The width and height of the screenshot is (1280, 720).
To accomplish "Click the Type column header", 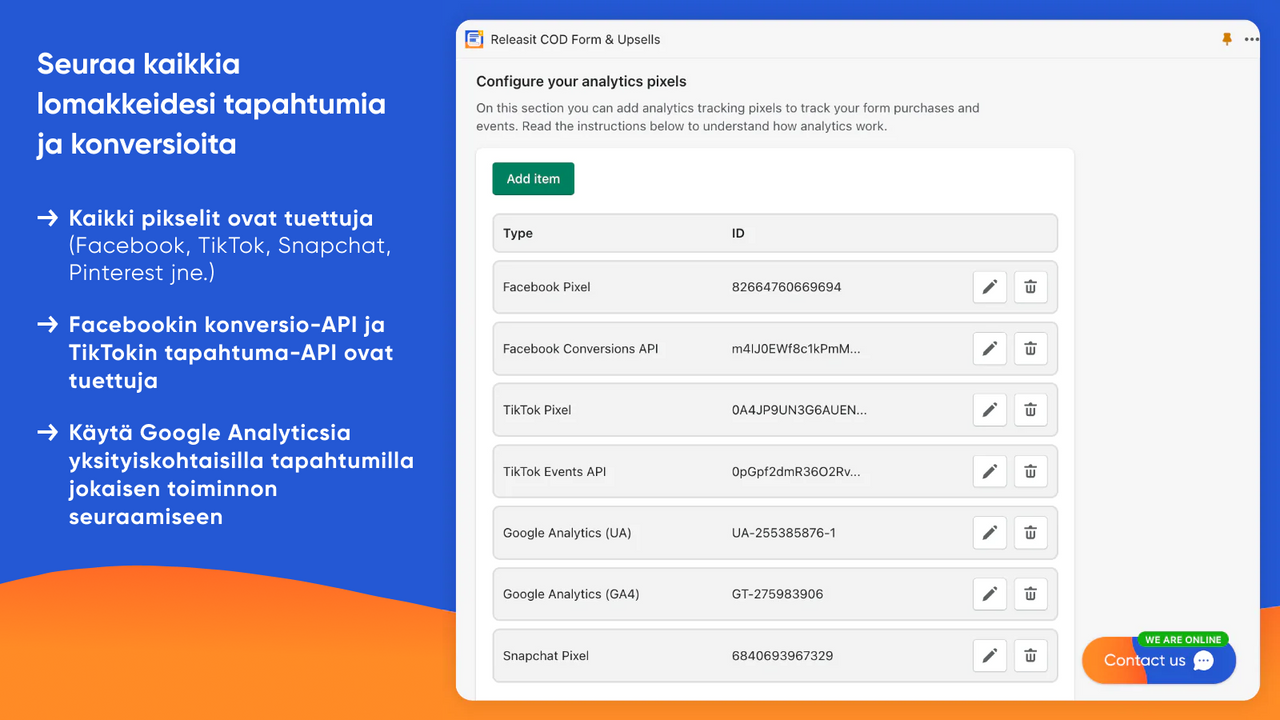I will click(x=518, y=233).
